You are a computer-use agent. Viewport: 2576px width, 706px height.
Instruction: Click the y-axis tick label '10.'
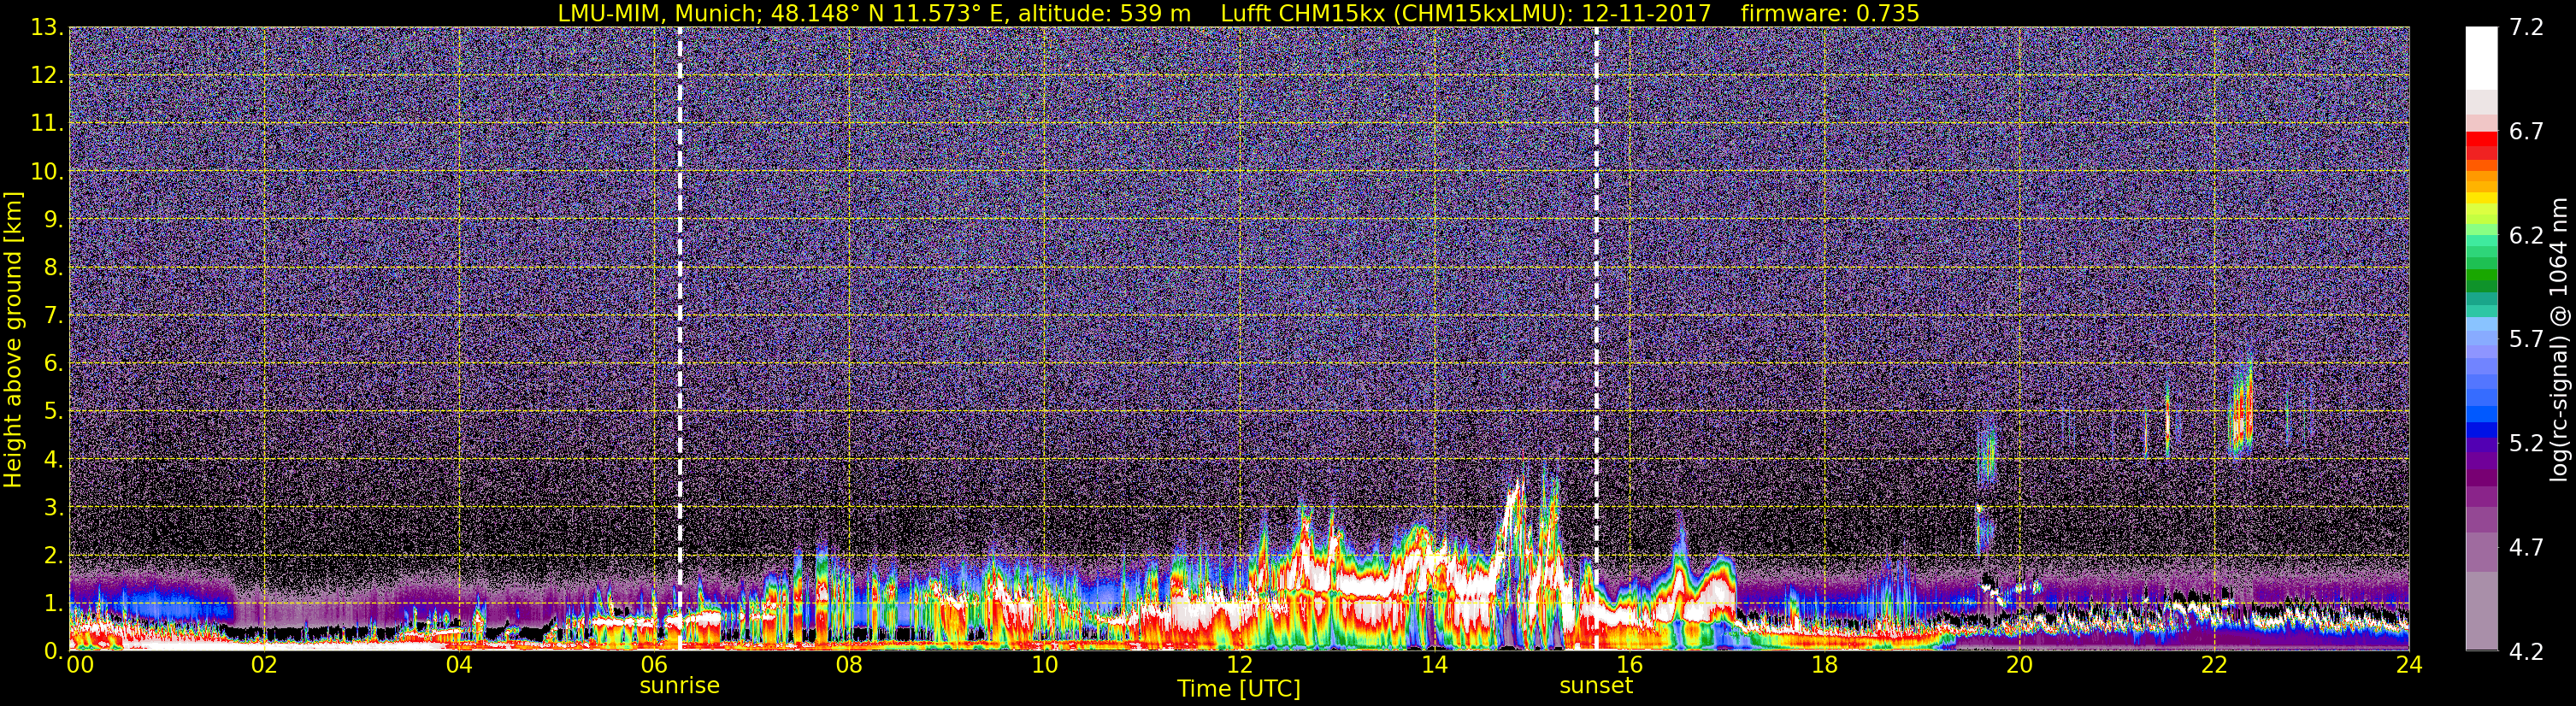48,171
